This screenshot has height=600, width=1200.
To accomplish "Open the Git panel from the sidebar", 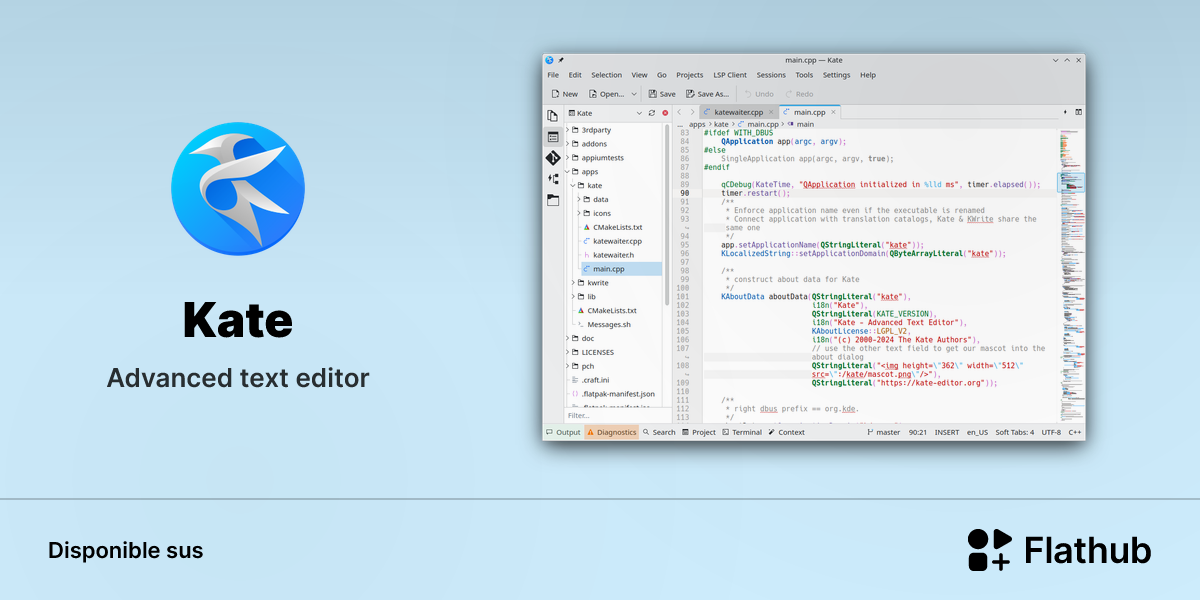I will [x=553, y=157].
